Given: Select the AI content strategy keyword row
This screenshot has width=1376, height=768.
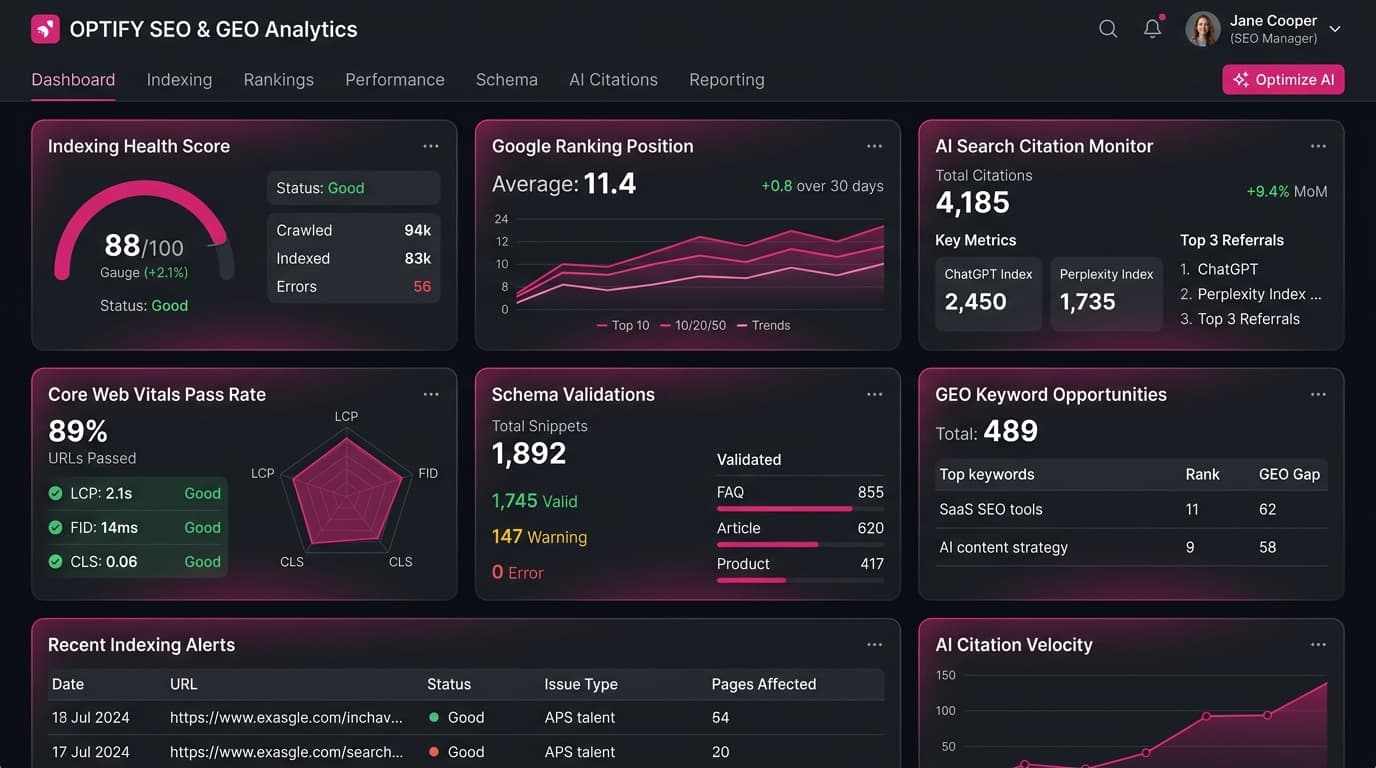Looking at the screenshot, I should coord(1131,547).
